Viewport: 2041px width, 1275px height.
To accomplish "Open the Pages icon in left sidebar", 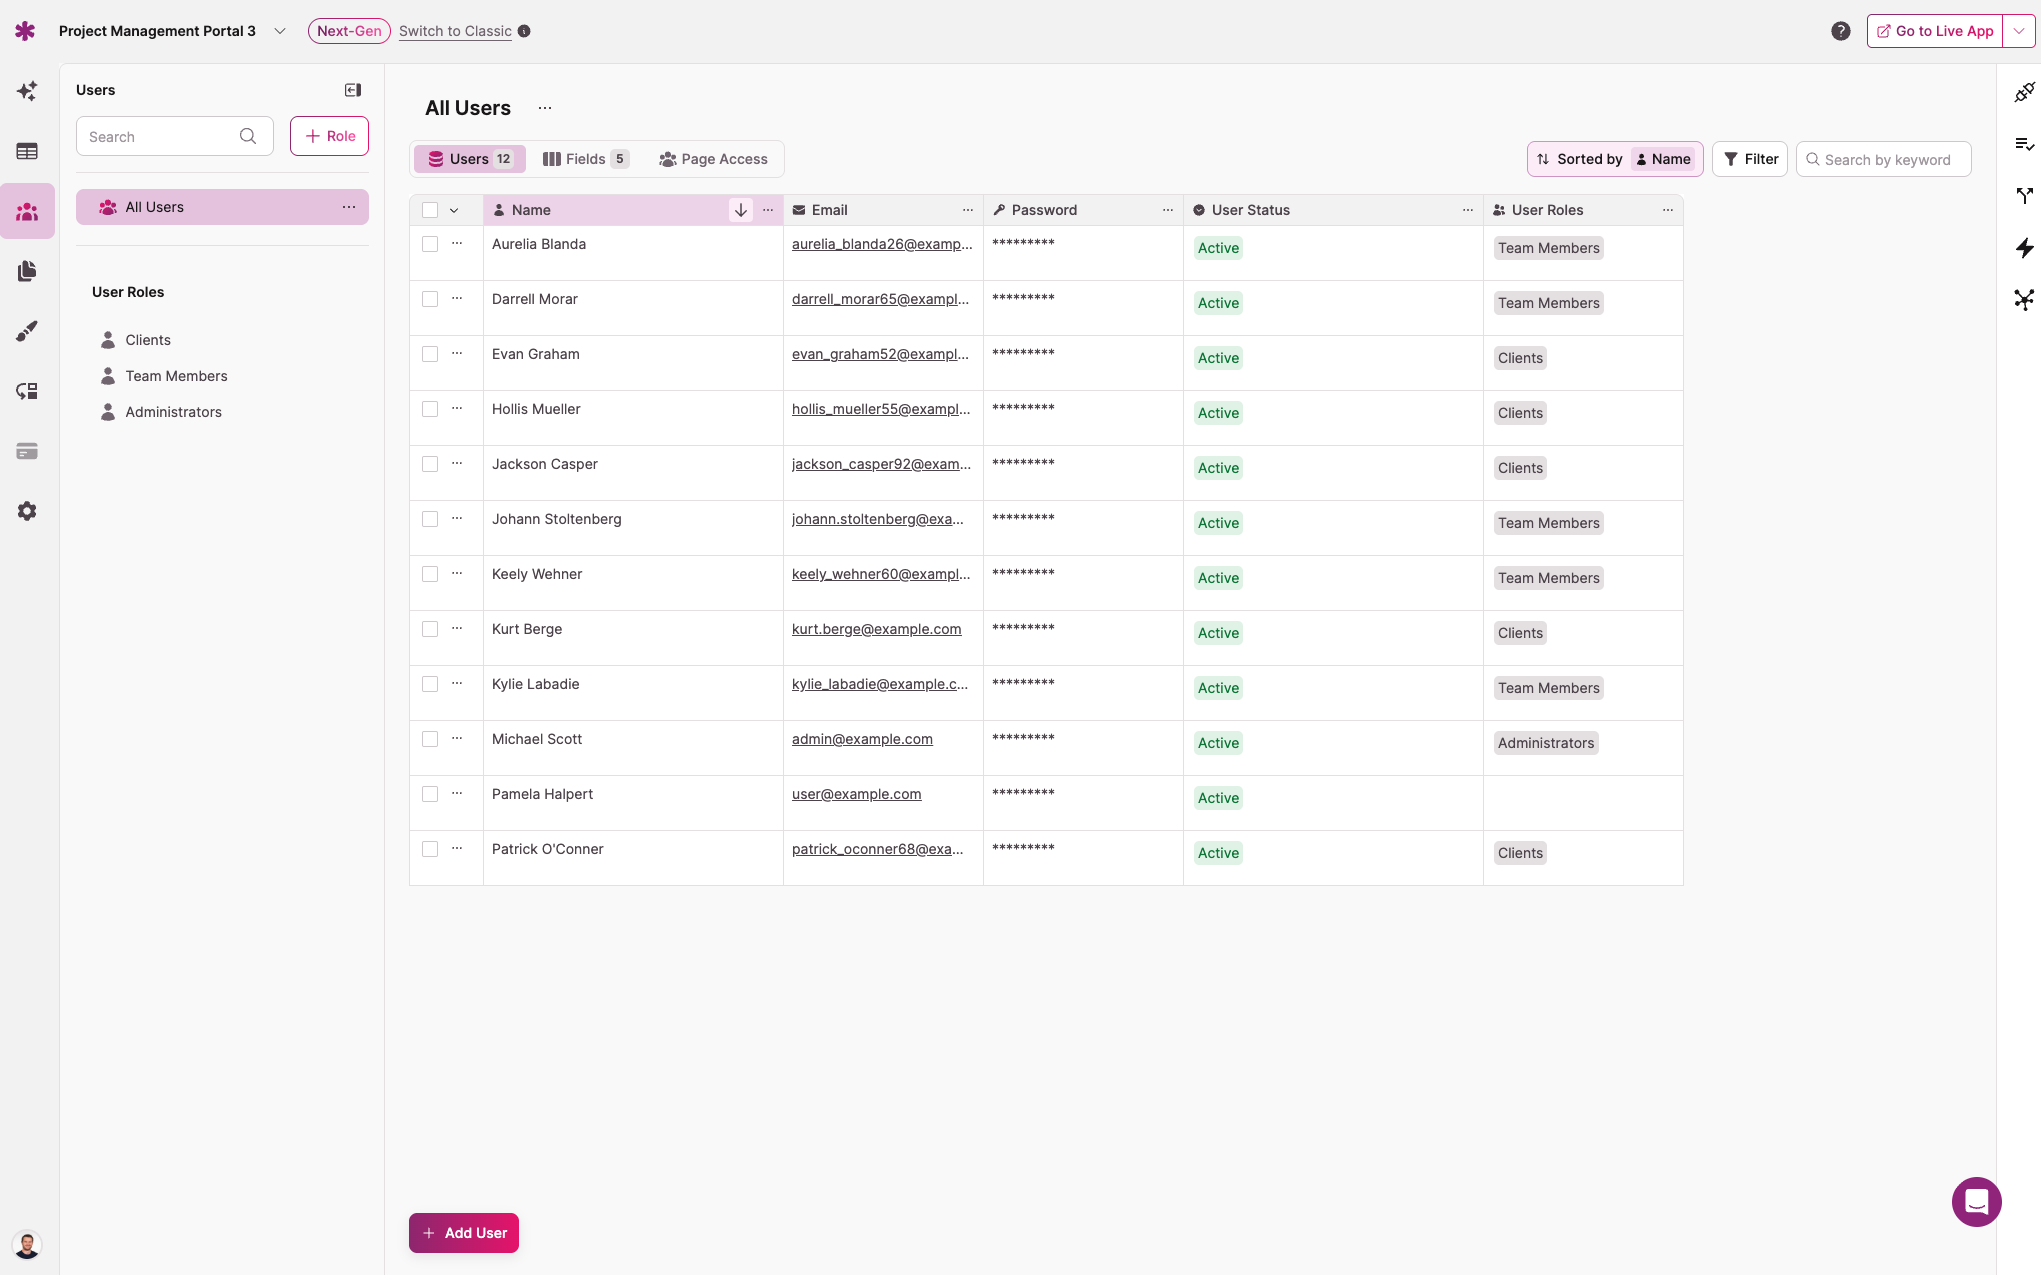I will pos(27,271).
